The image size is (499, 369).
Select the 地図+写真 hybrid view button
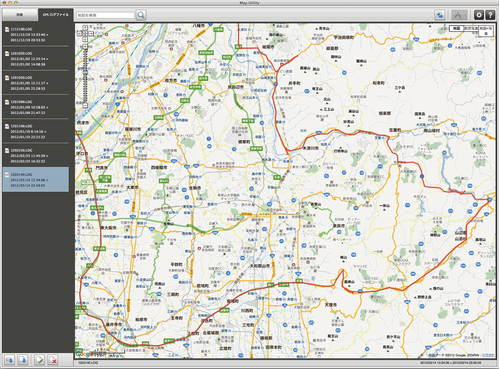[486, 31]
